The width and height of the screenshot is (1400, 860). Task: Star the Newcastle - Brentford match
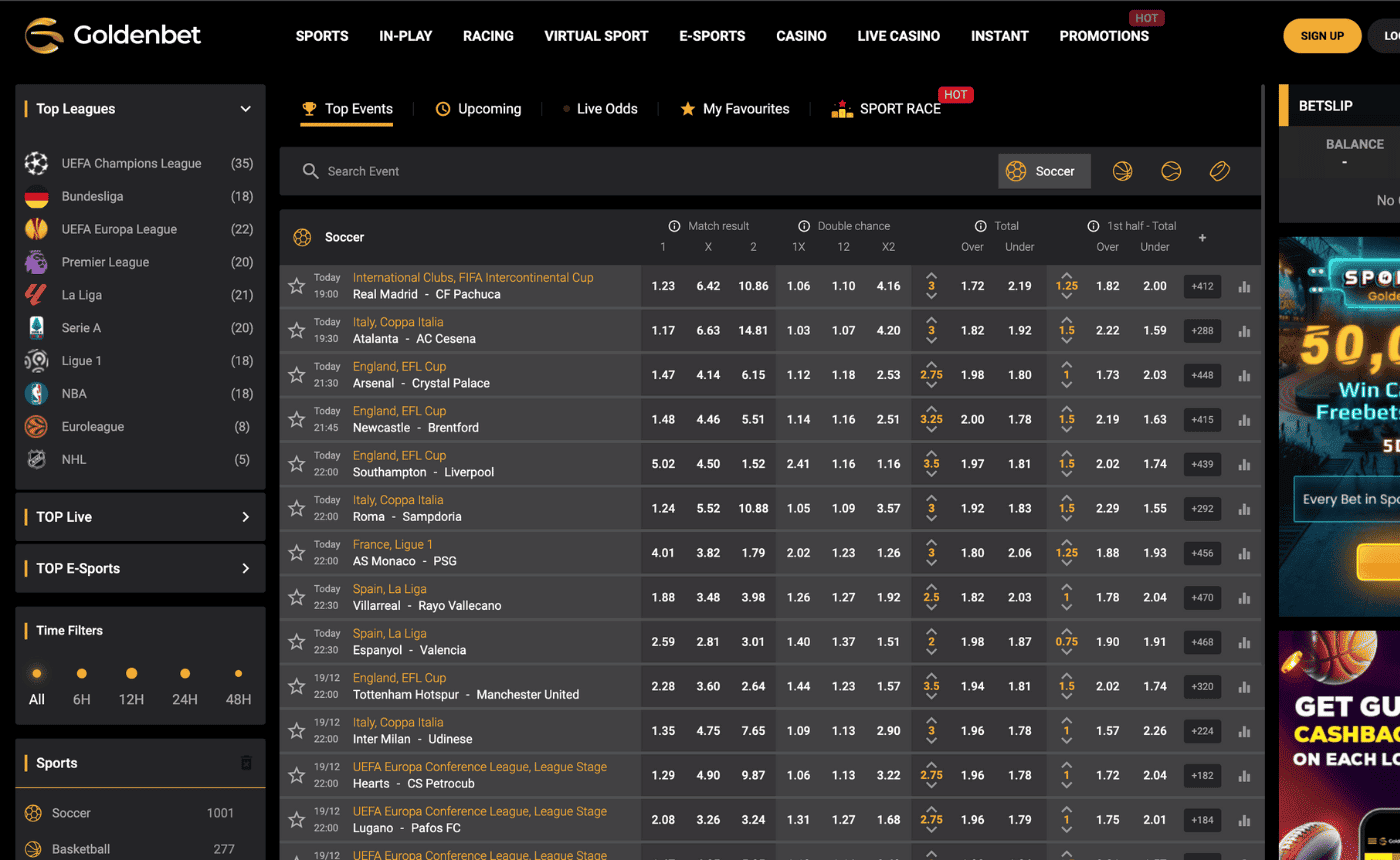pyautogui.click(x=296, y=419)
